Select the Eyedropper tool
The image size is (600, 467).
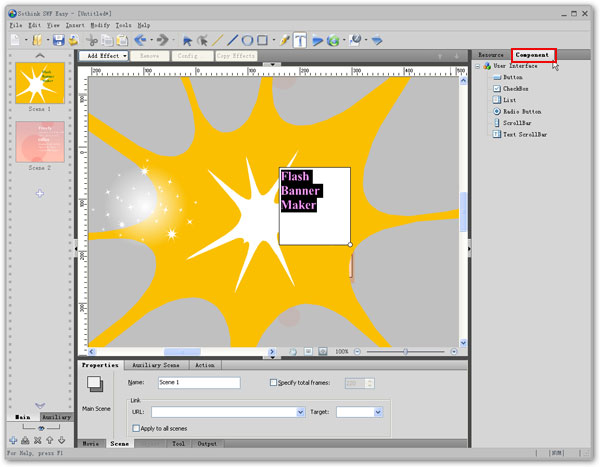pyautogui.click(x=284, y=40)
